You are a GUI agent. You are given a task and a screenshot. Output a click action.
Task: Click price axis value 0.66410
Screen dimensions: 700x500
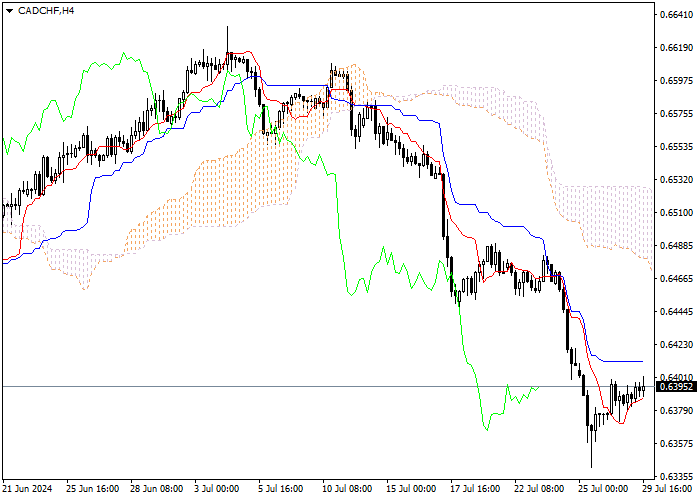pos(676,15)
